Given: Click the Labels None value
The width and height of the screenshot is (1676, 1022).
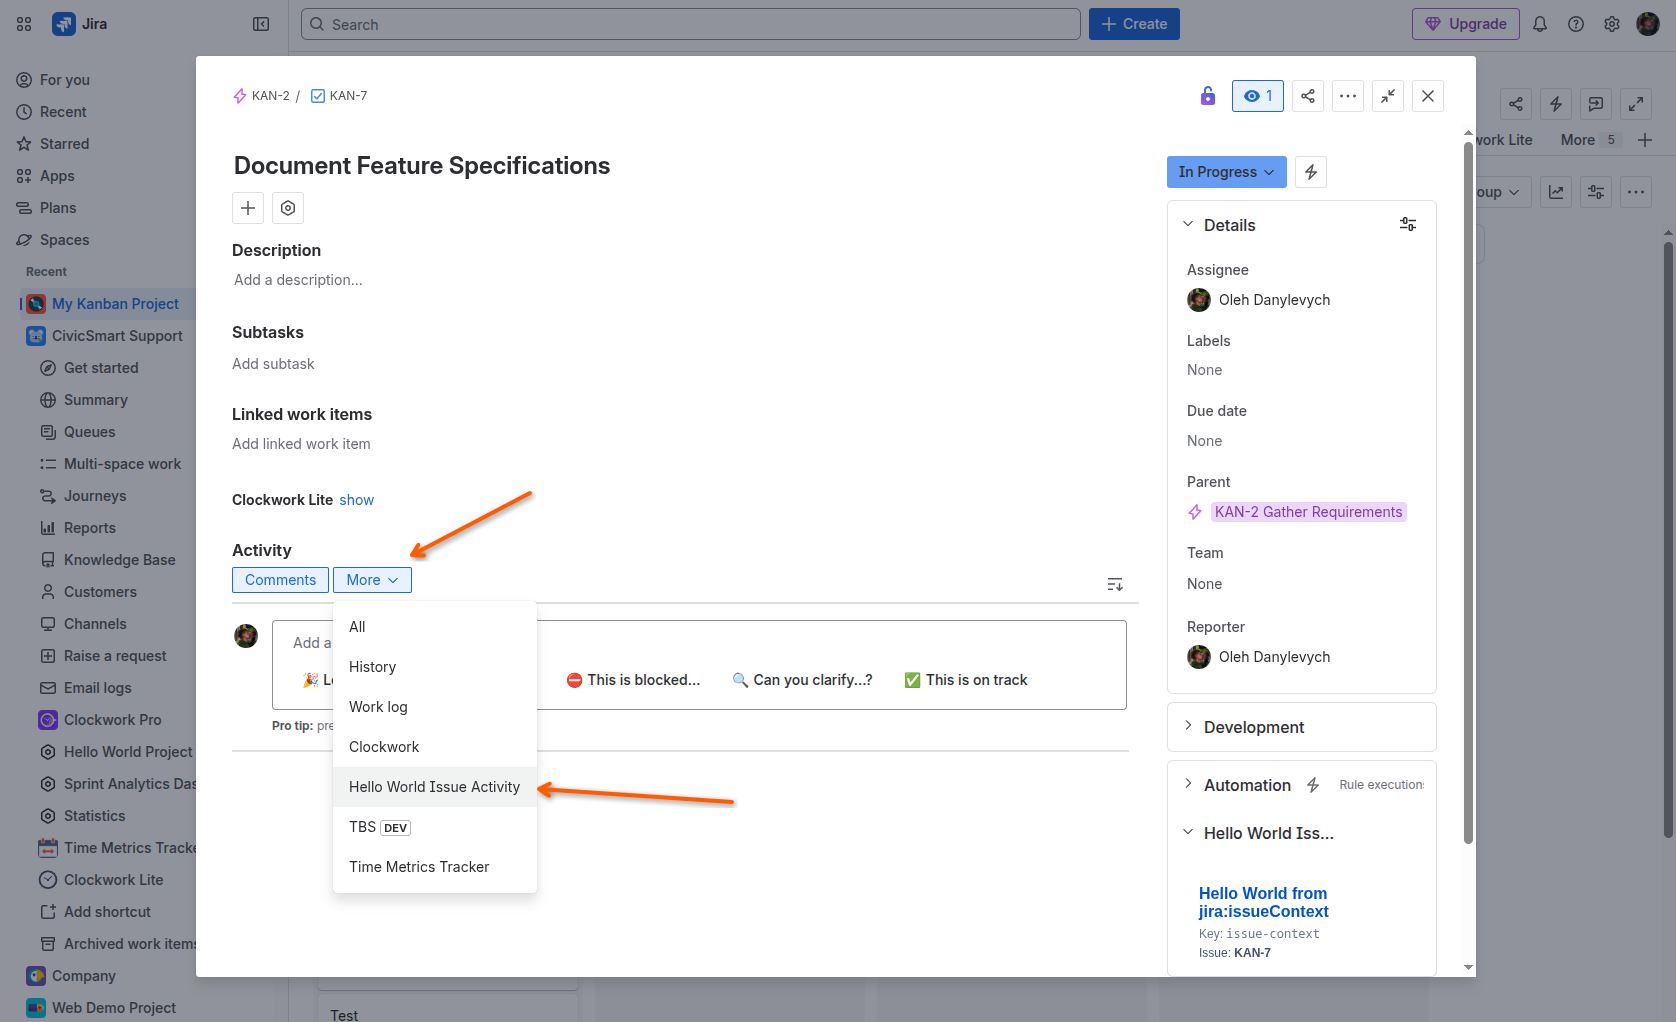Looking at the screenshot, I should click(x=1204, y=370).
